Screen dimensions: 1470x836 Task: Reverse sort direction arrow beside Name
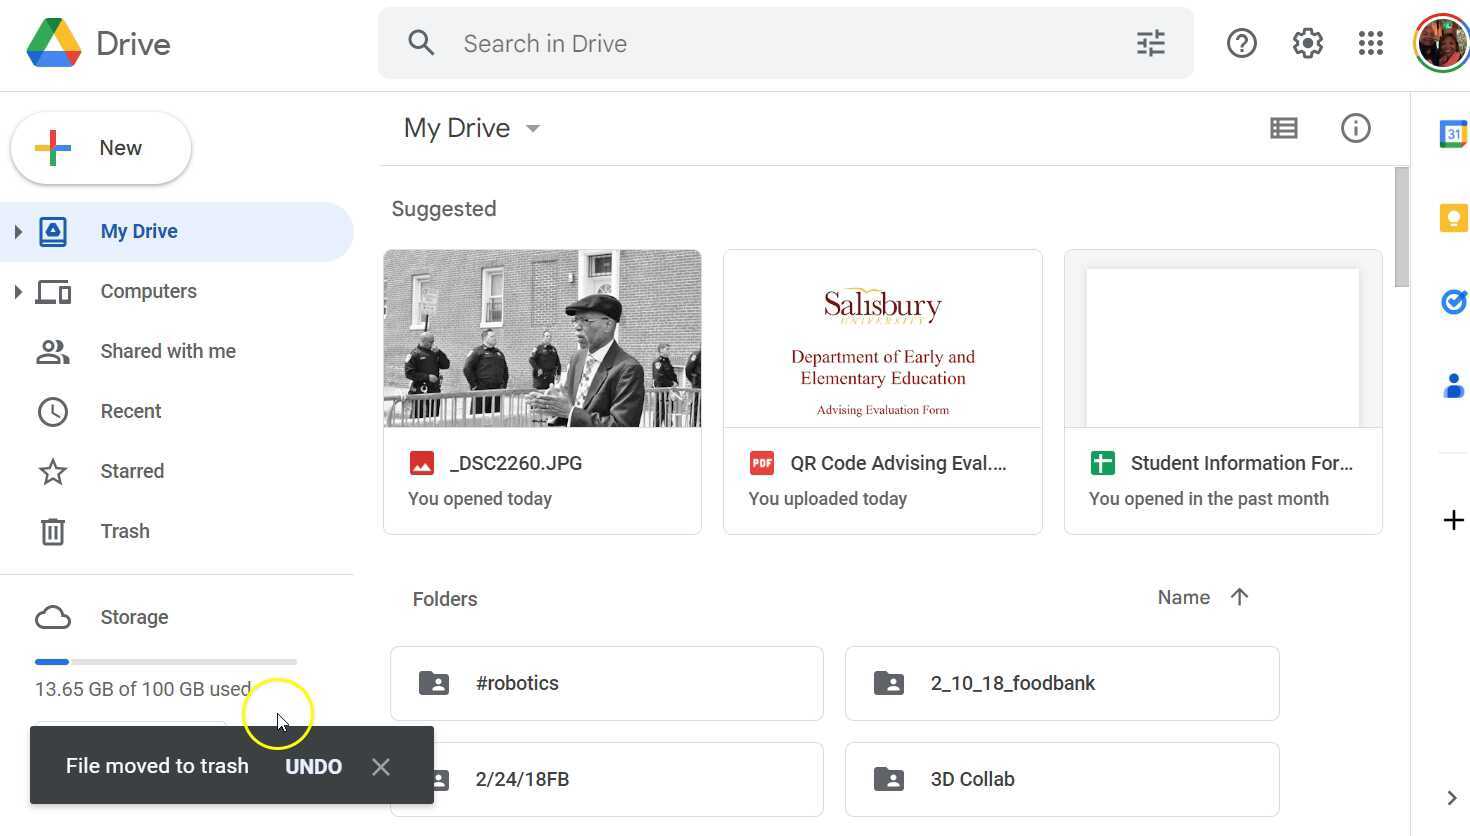click(x=1239, y=597)
